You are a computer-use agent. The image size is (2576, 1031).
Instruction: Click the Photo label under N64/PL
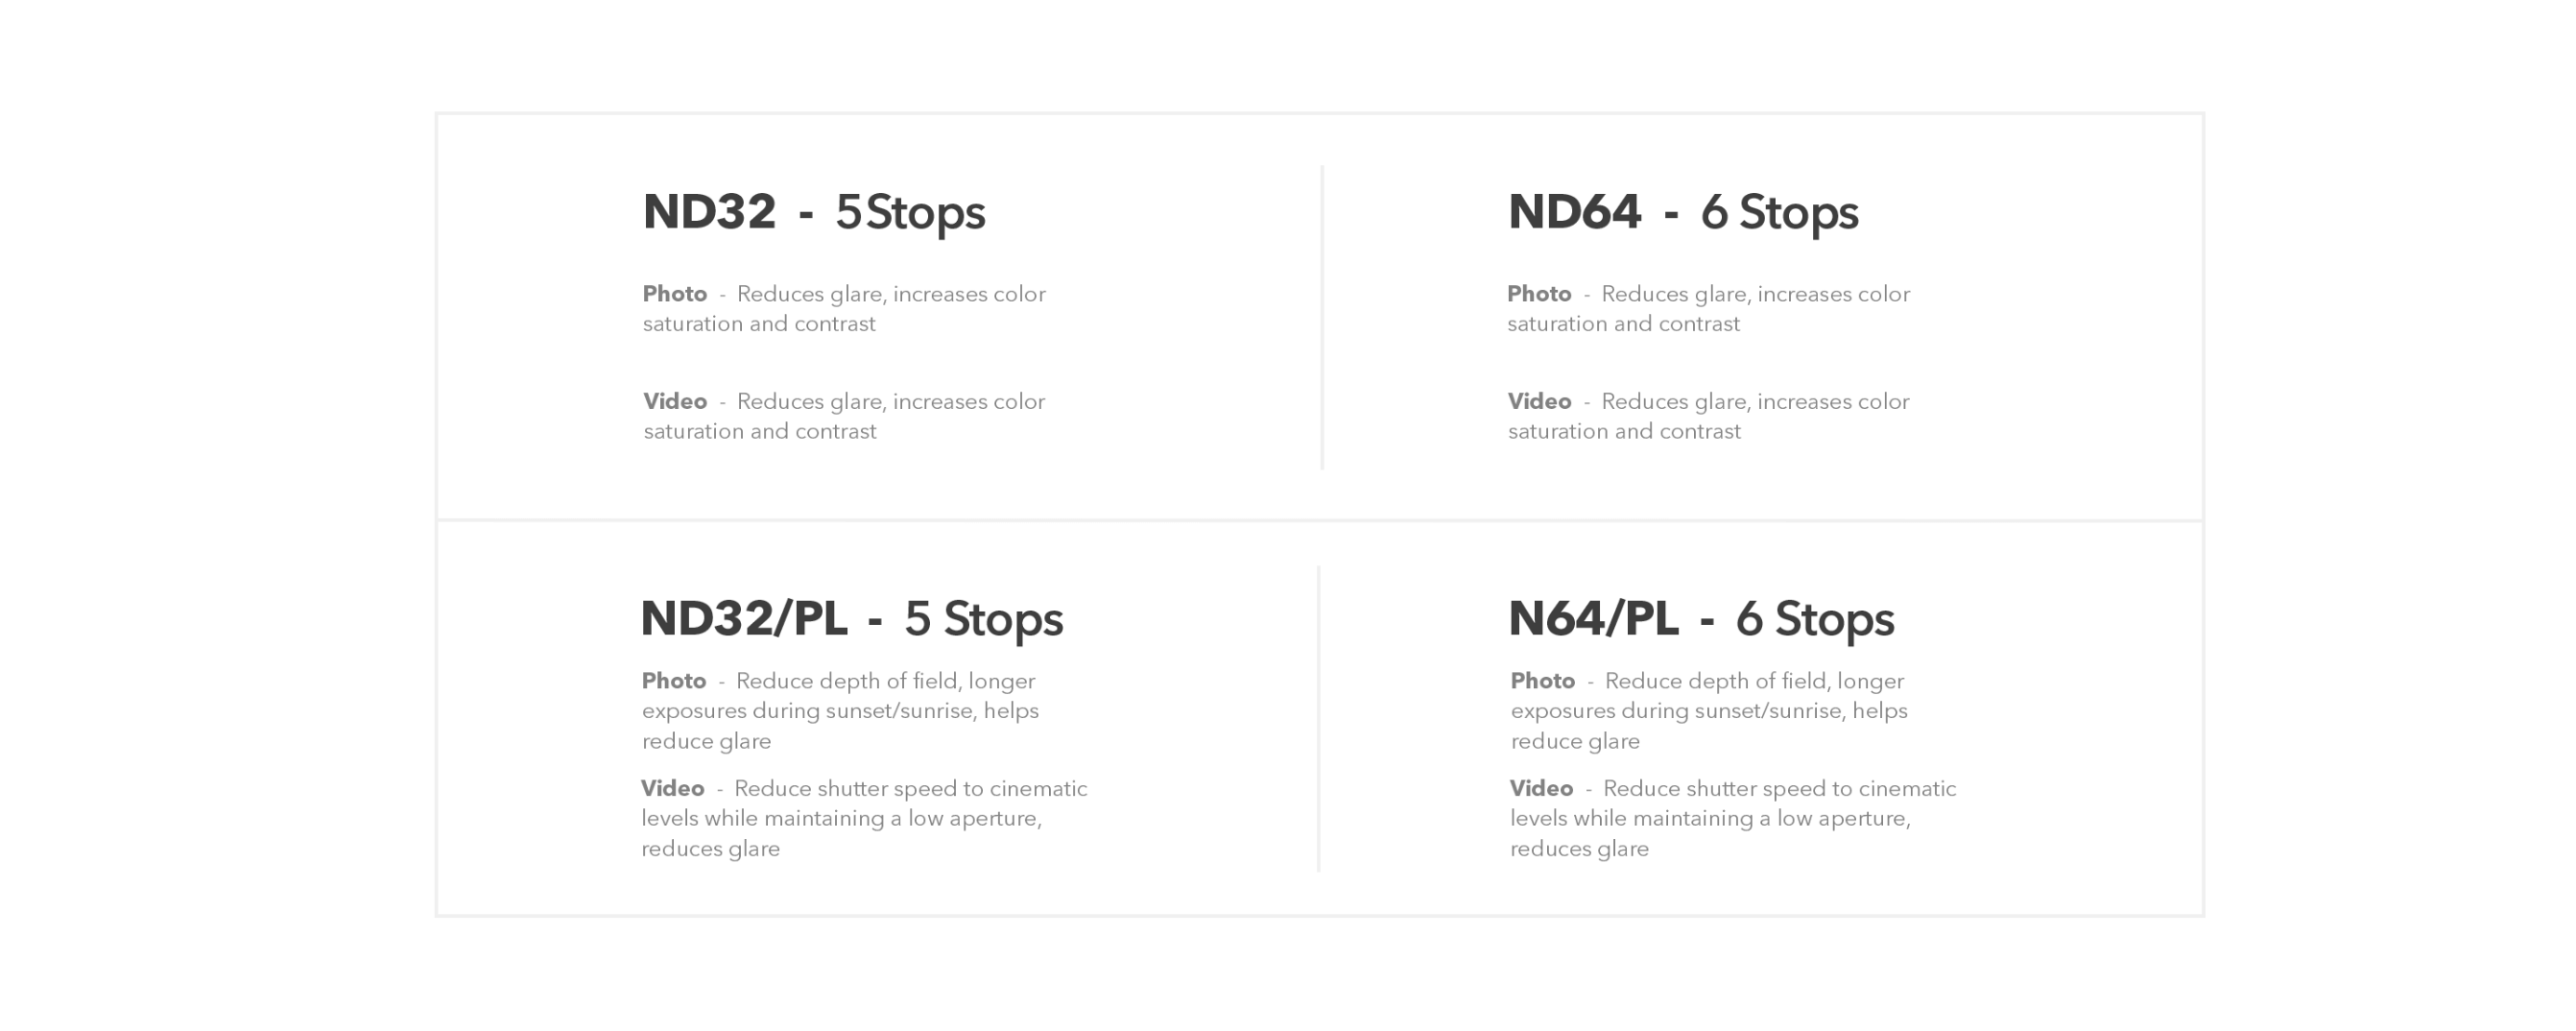pyautogui.click(x=1542, y=681)
